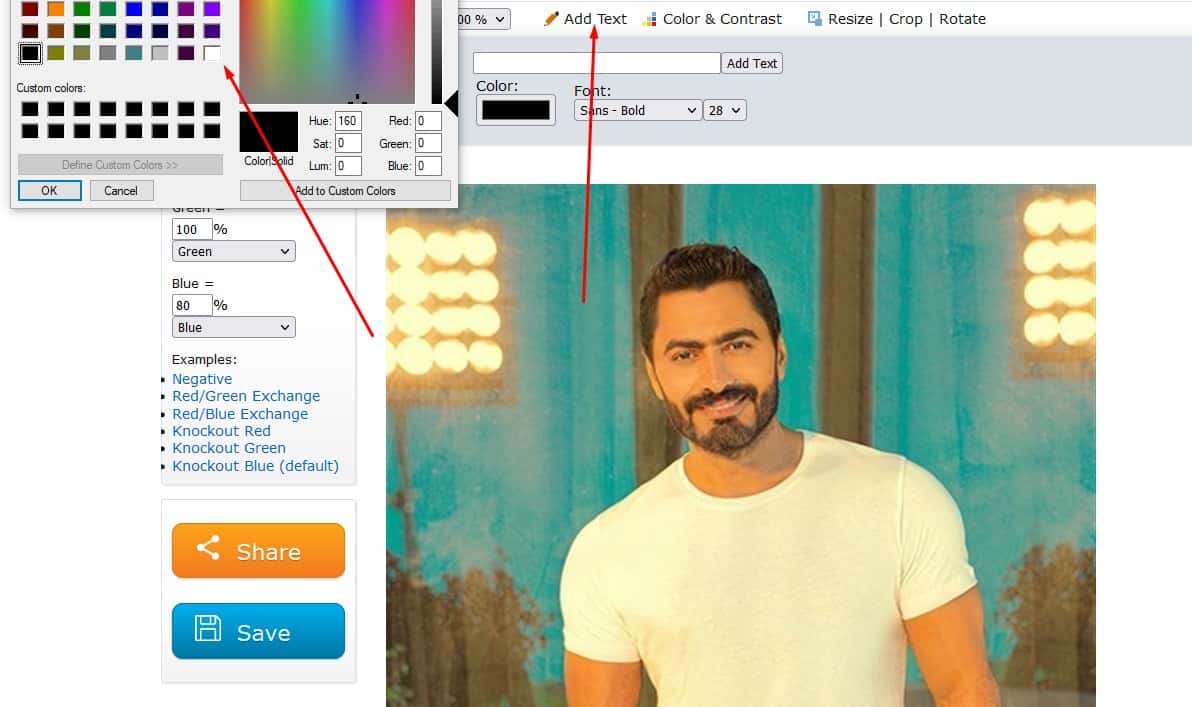Click the pencil icon beside Add Text
The image size is (1192, 707).
[x=551, y=19]
